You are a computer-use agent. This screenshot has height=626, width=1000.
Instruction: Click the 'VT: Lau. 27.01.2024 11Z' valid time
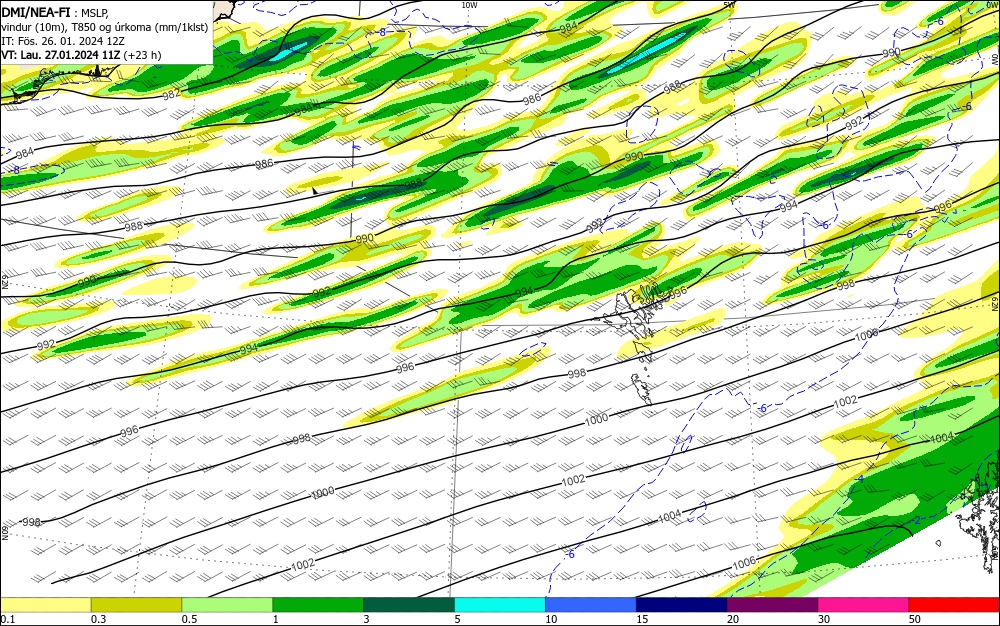tap(61, 55)
